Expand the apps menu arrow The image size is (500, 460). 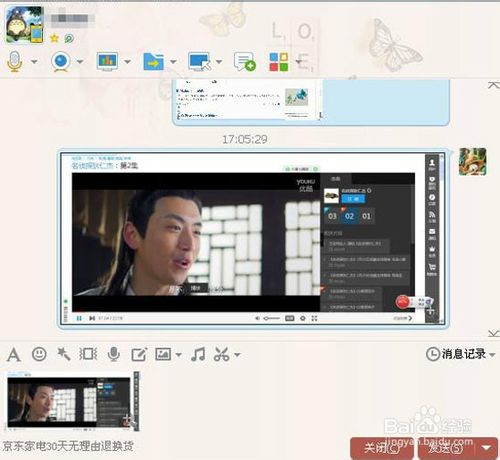298,62
